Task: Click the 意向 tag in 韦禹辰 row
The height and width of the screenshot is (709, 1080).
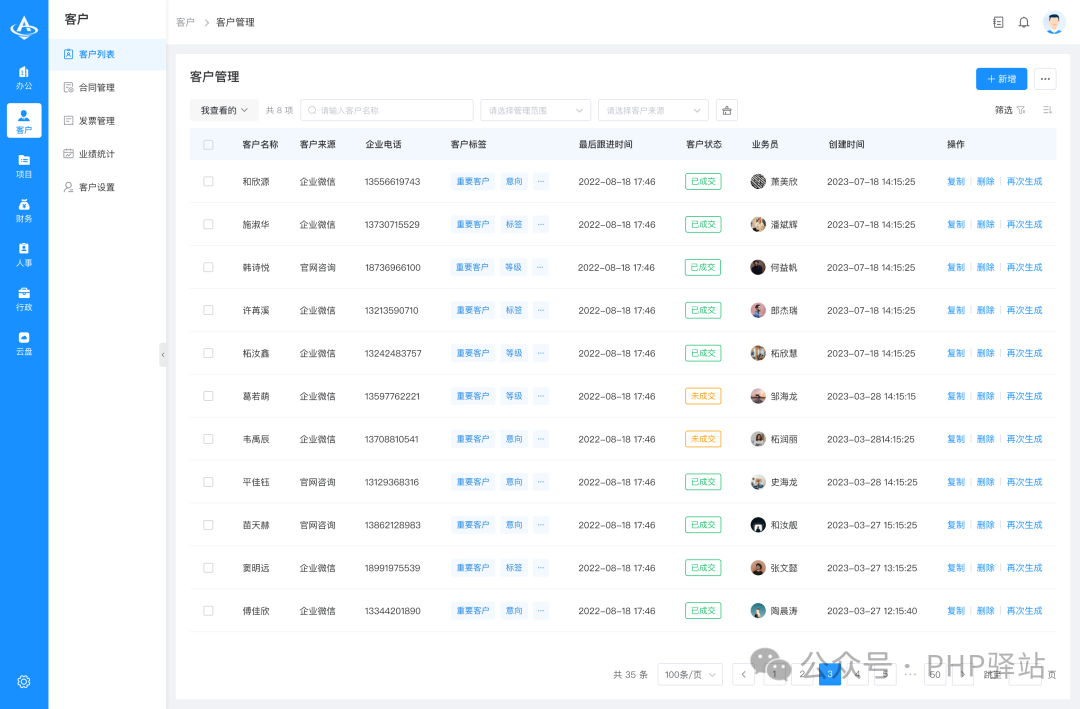Action: (x=514, y=439)
